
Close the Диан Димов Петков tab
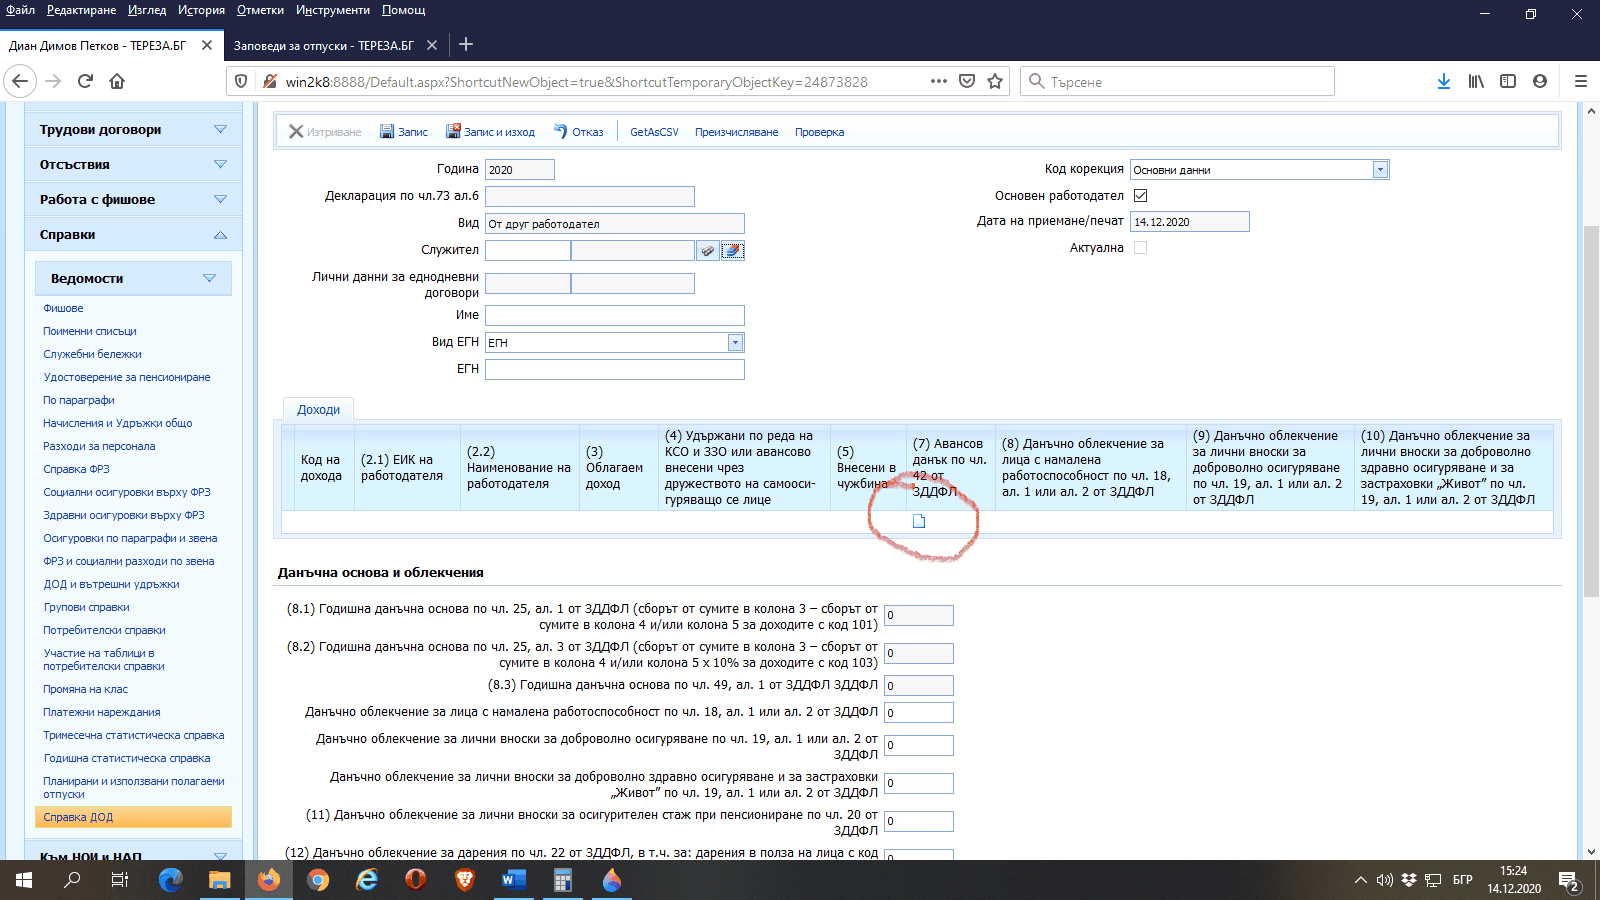[207, 45]
